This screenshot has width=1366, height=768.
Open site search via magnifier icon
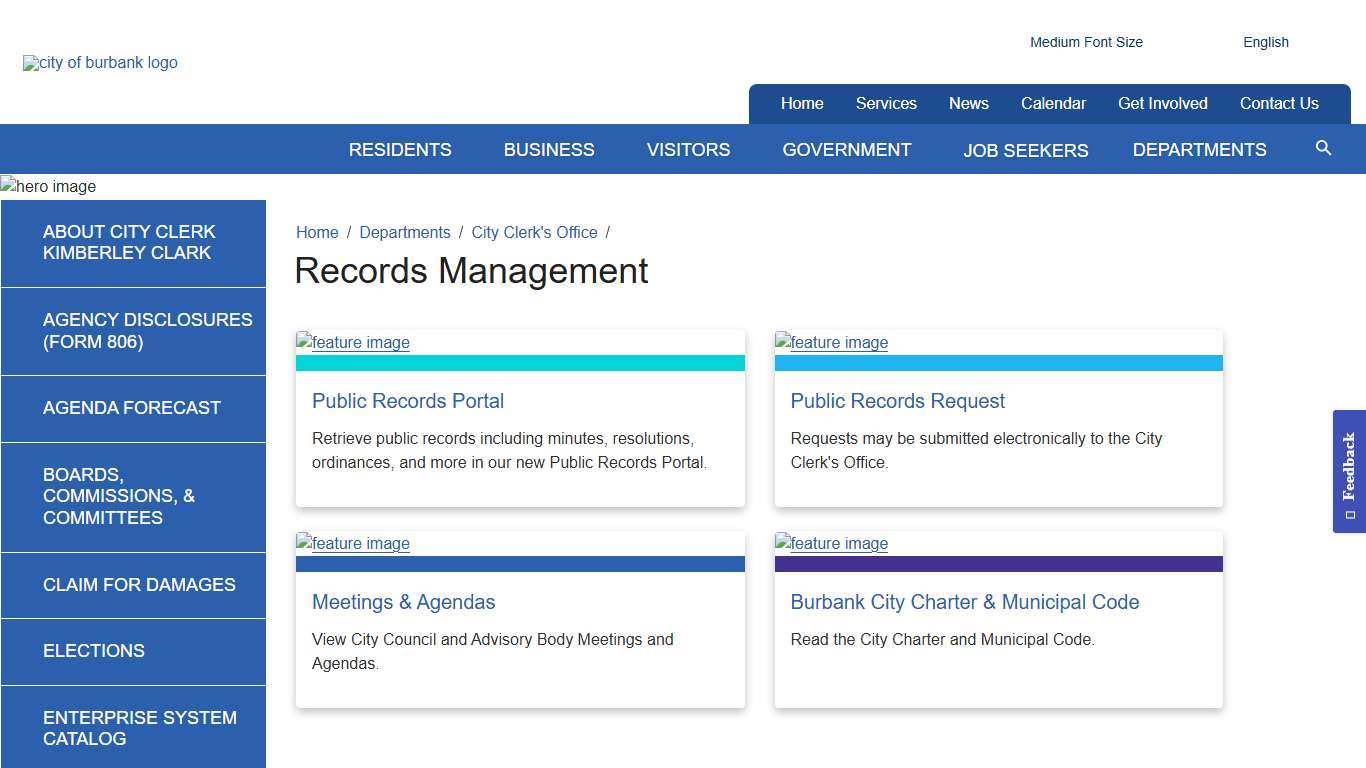[x=1323, y=148]
